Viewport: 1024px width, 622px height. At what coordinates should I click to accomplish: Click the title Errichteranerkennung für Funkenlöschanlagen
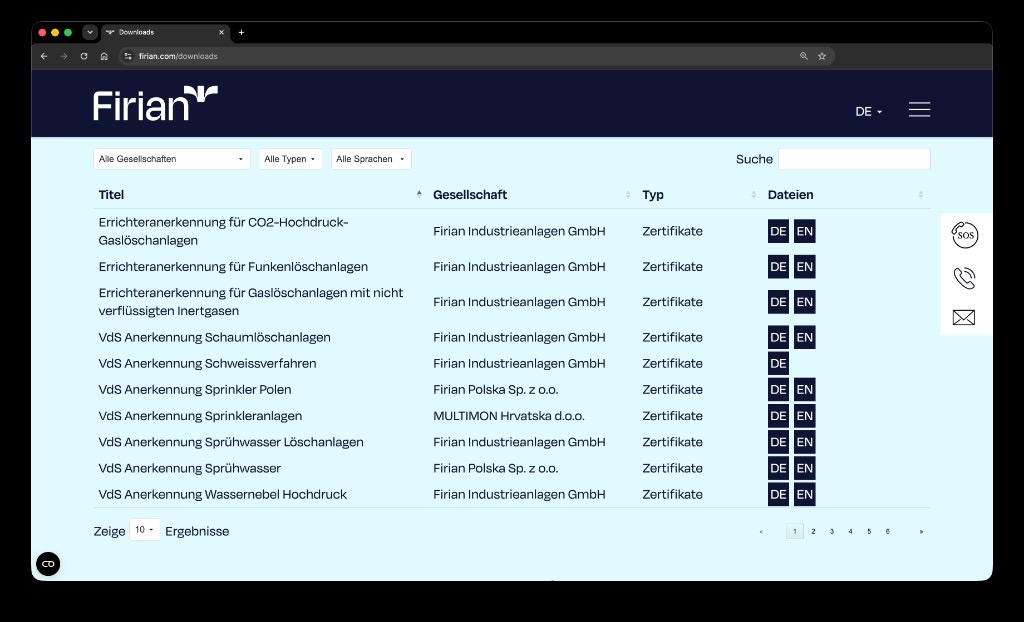[233, 267]
